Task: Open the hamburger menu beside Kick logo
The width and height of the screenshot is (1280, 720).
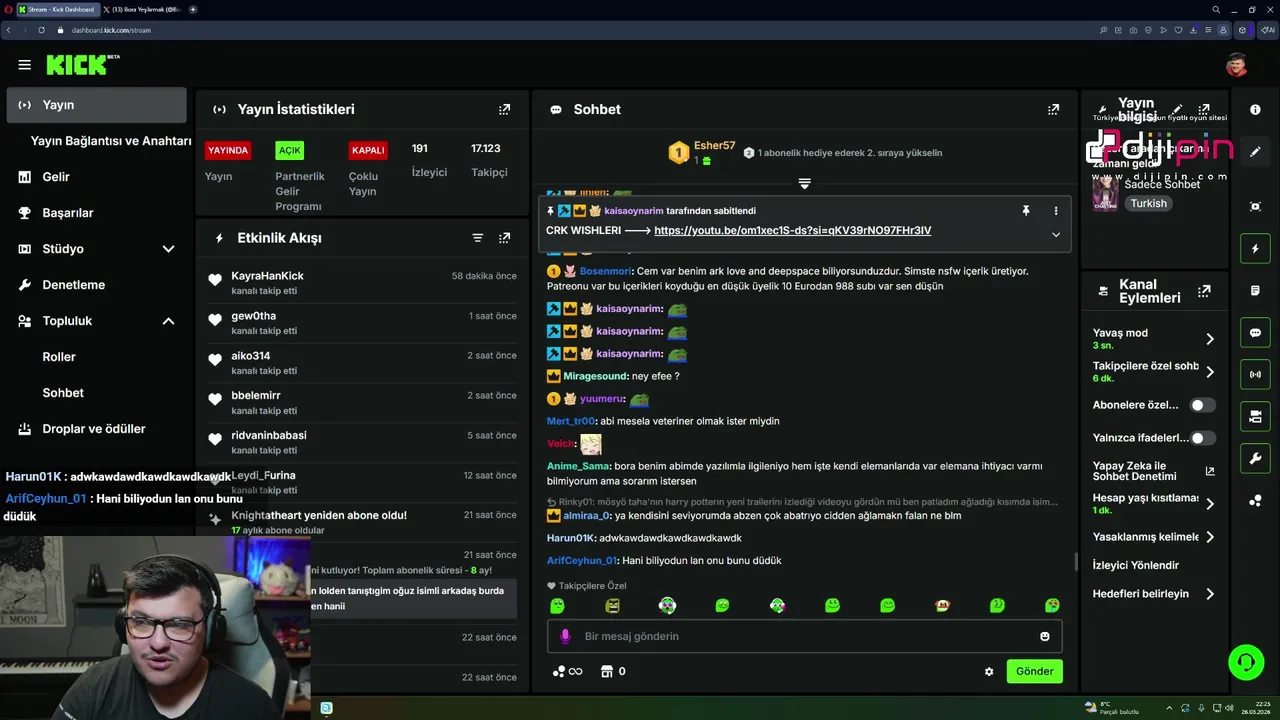Action: pyautogui.click(x=24, y=65)
